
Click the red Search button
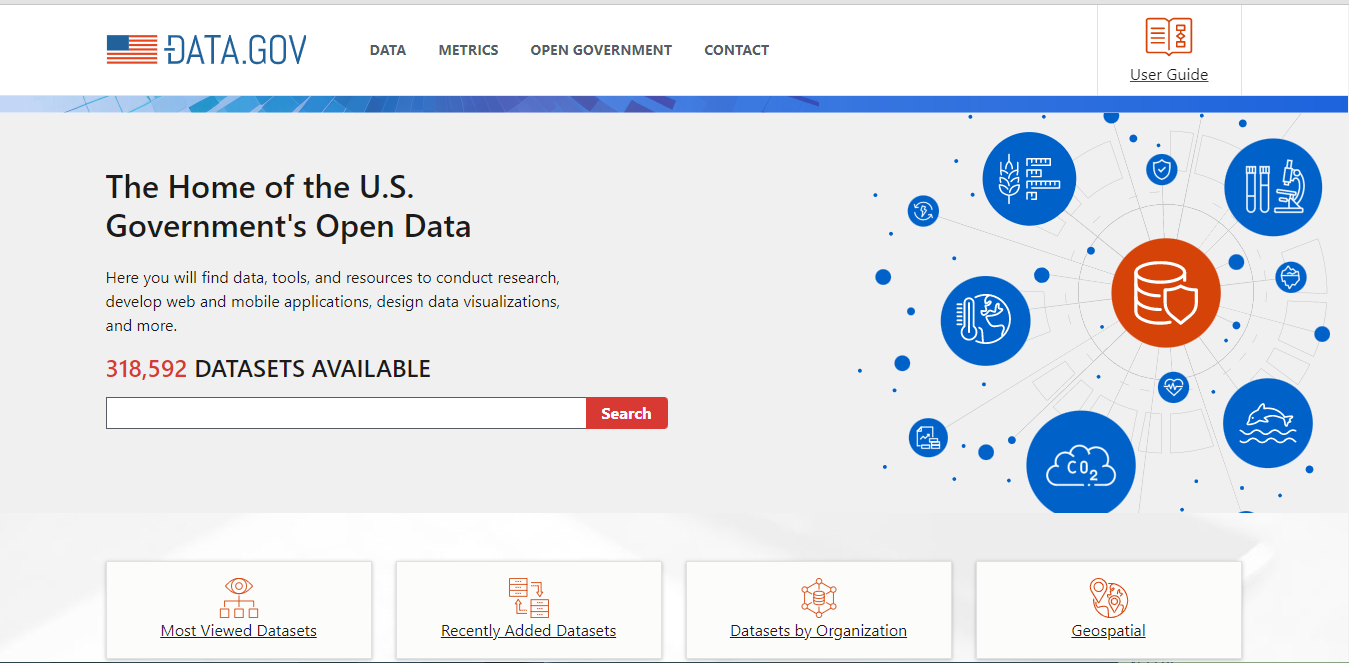(x=626, y=412)
